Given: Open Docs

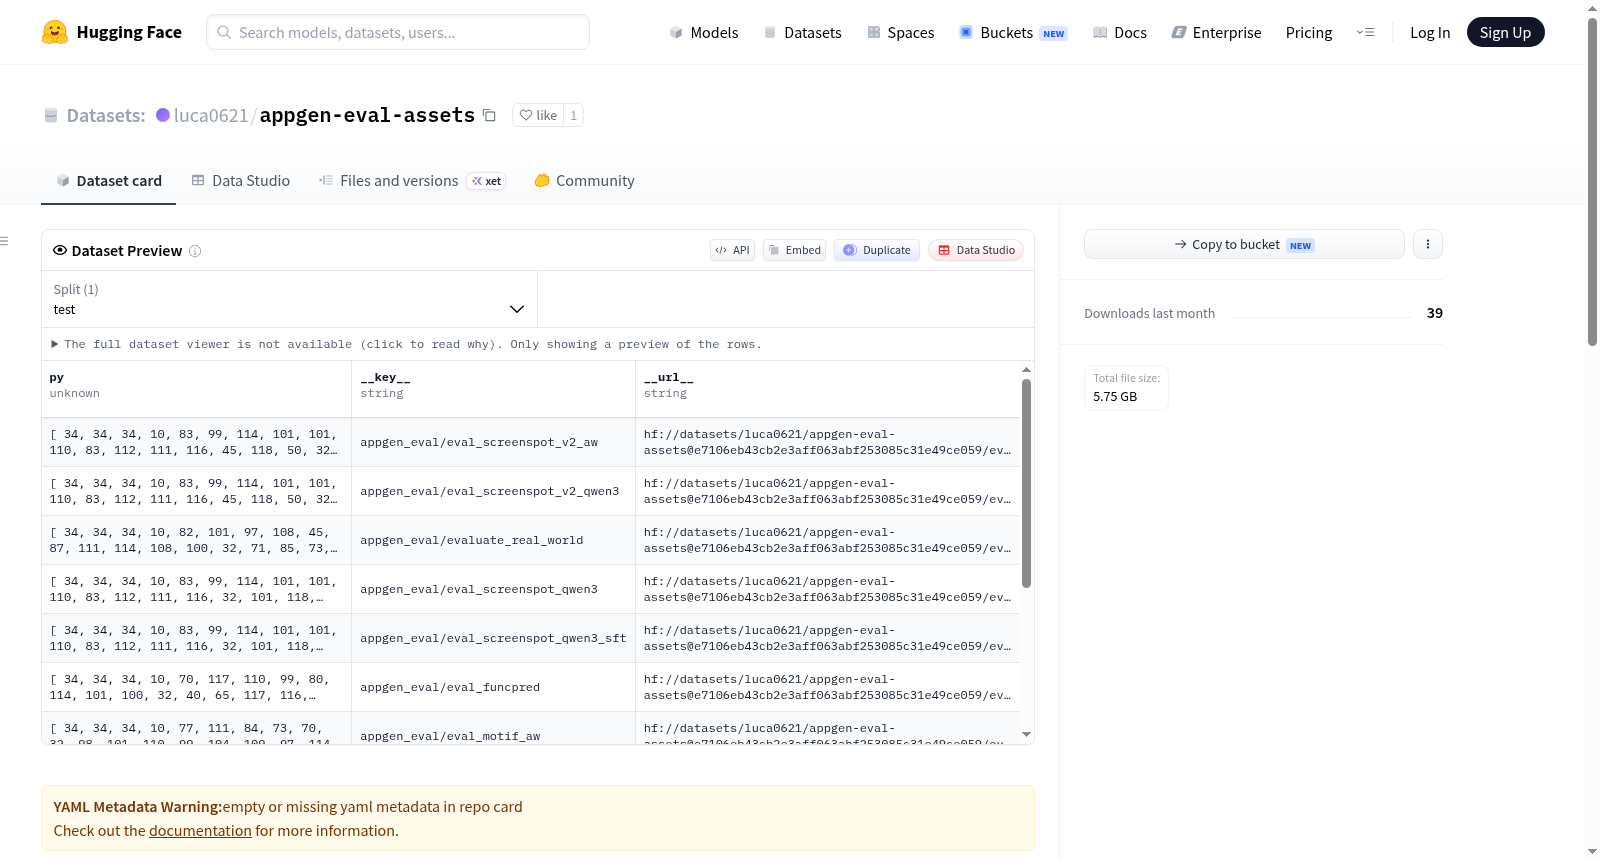Looking at the screenshot, I should pos(1120,32).
